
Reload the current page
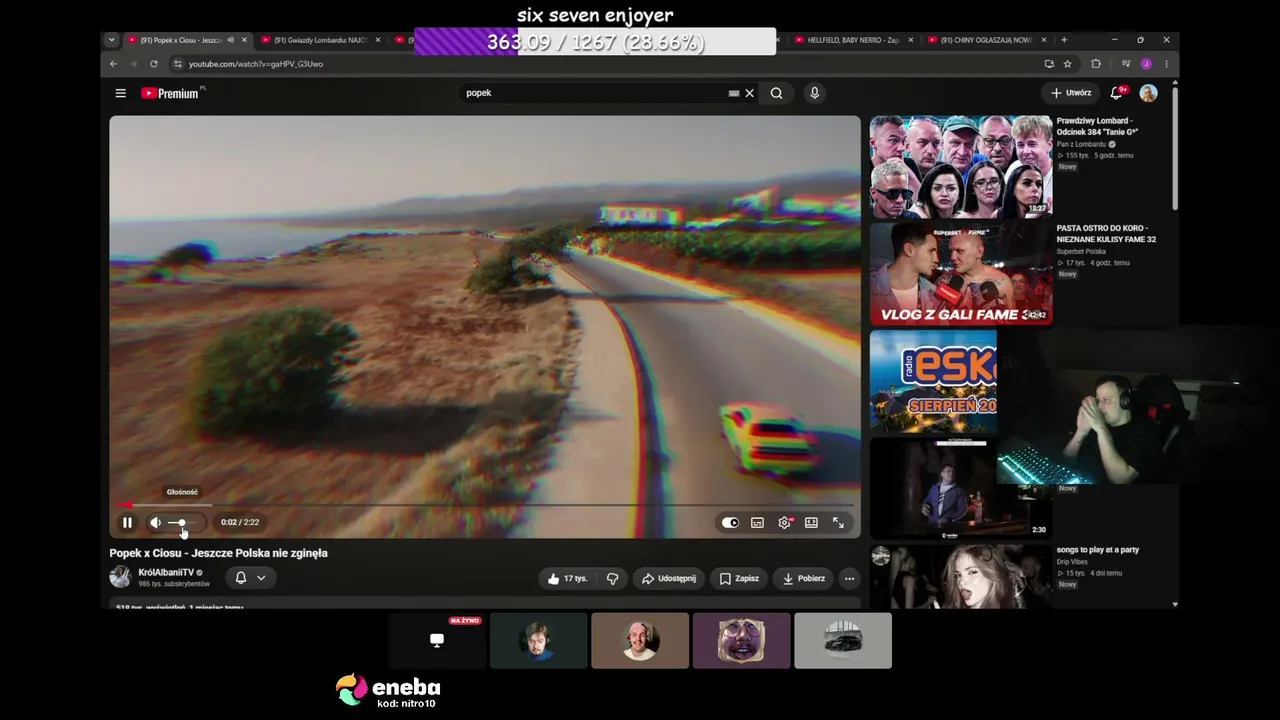click(x=153, y=64)
